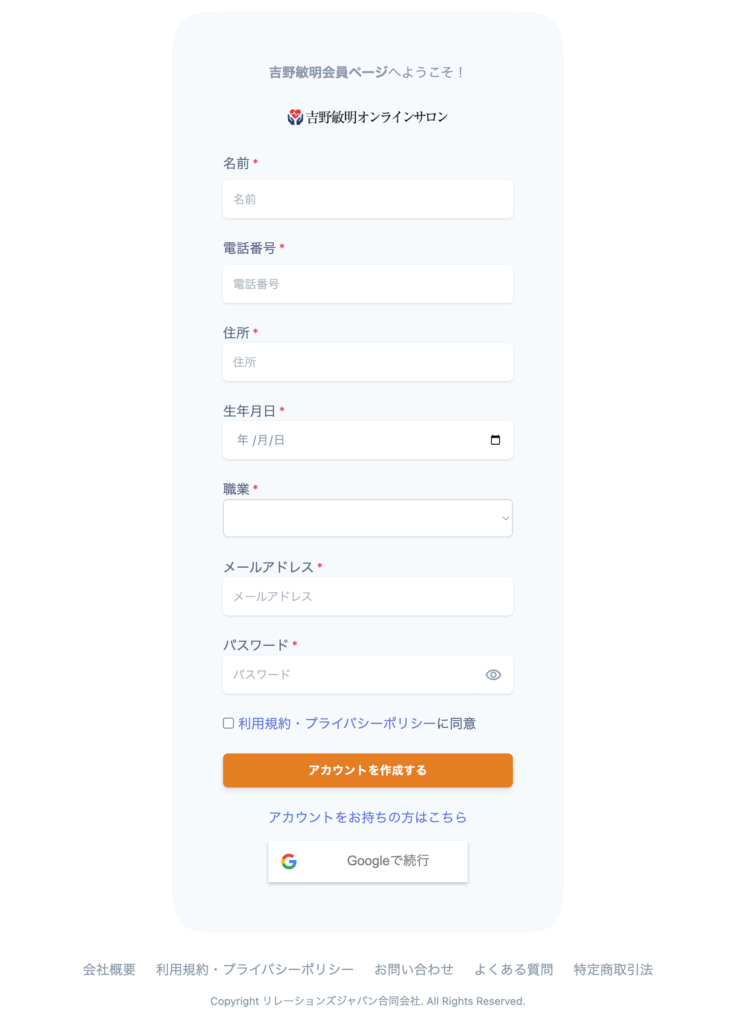Viewport: 748px width, 1024px height.
Task: Focus the 電話番号 input field
Action: pos(367,284)
